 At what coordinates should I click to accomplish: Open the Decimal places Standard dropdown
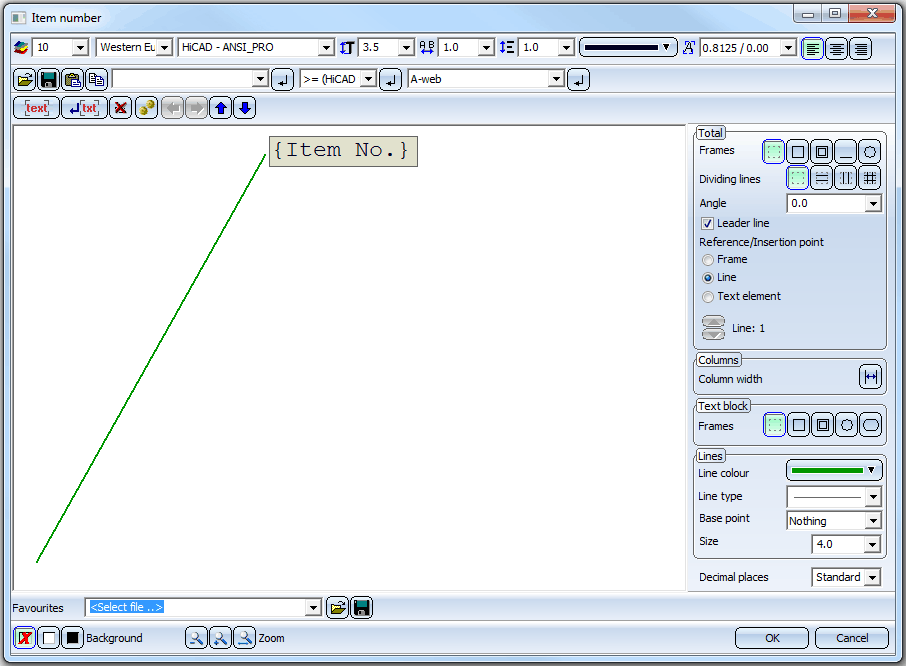[x=873, y=578]
